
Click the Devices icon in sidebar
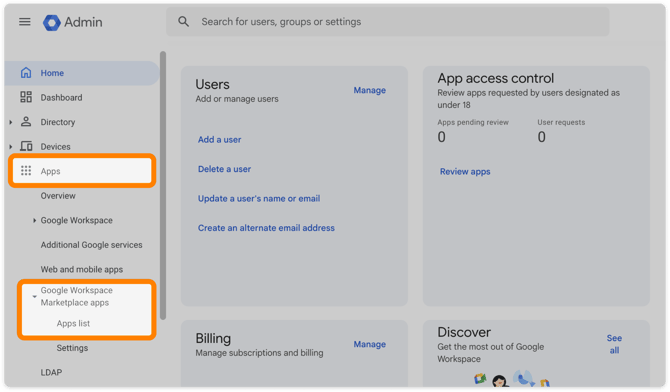[x=26, y=146]
